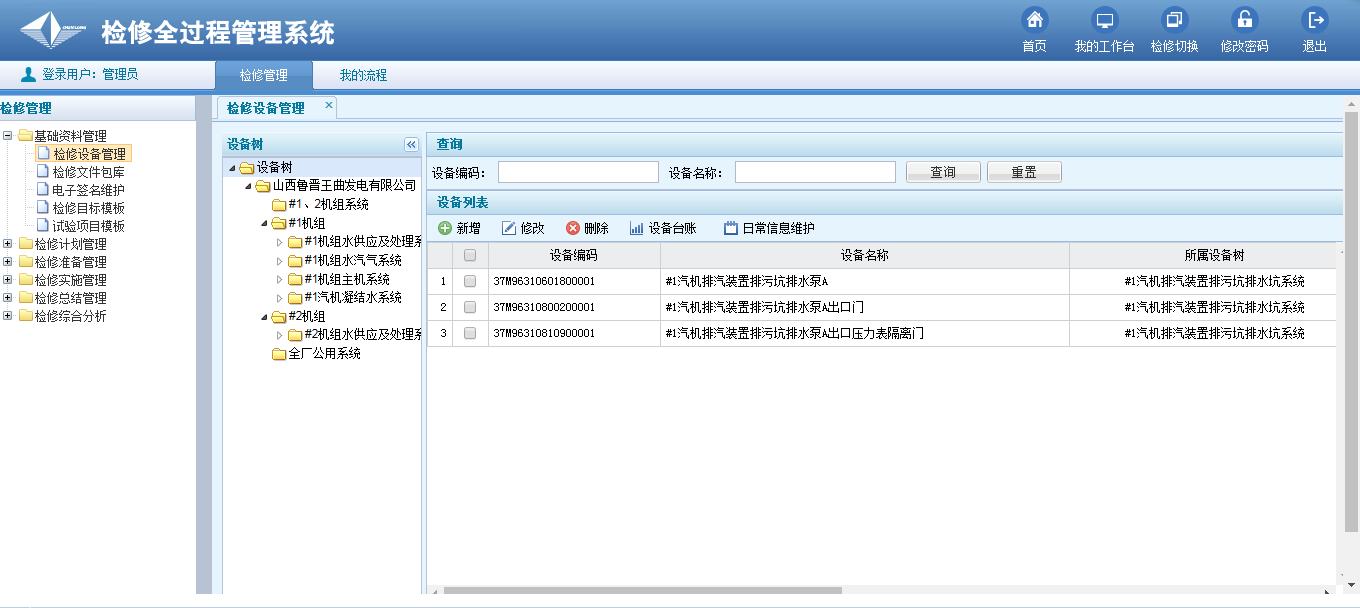
Task: Collapse the #1机组 folder in device tree
Action: 265,223
